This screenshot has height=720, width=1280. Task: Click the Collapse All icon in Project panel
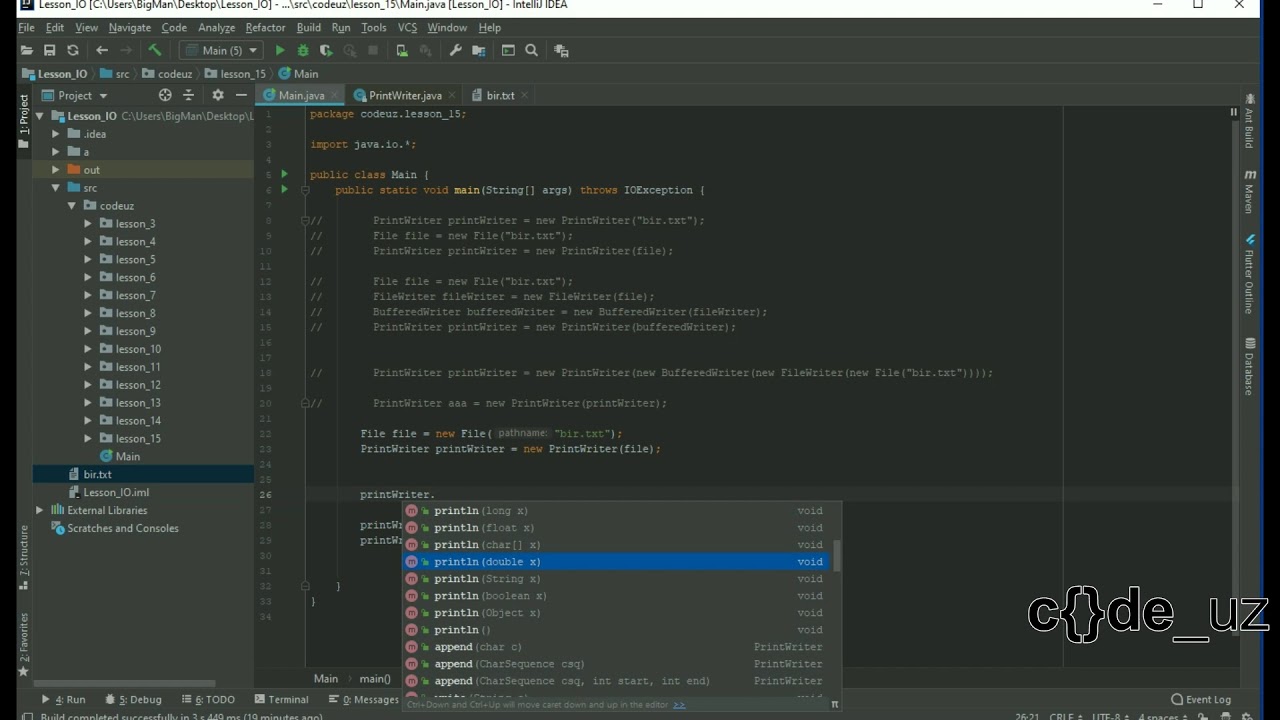tap(188, 95)
